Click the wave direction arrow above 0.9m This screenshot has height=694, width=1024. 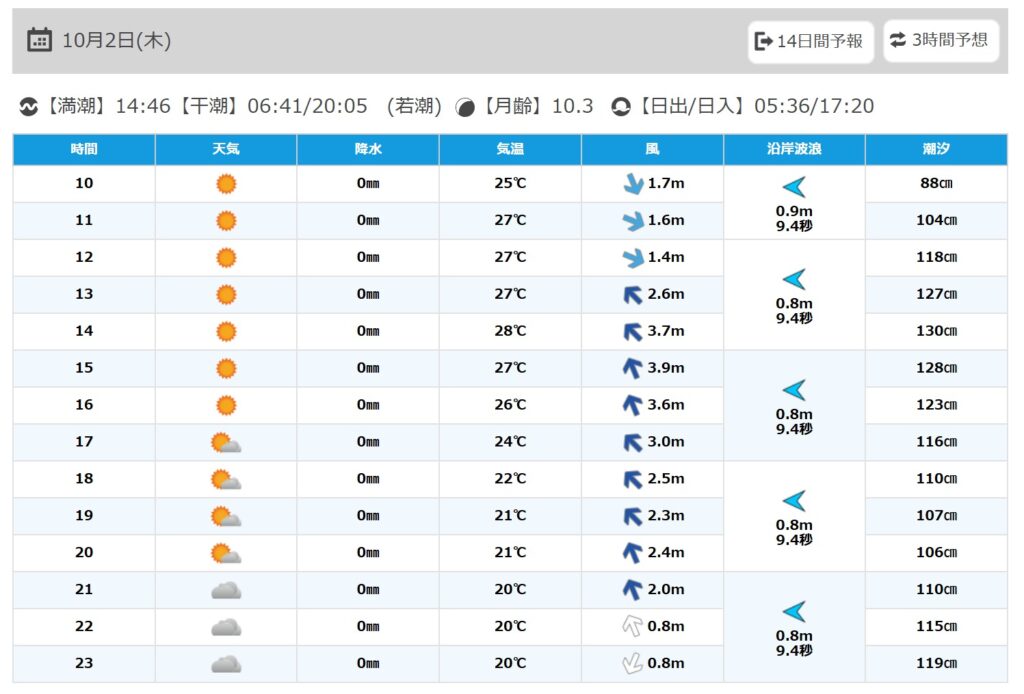point(794,187)
